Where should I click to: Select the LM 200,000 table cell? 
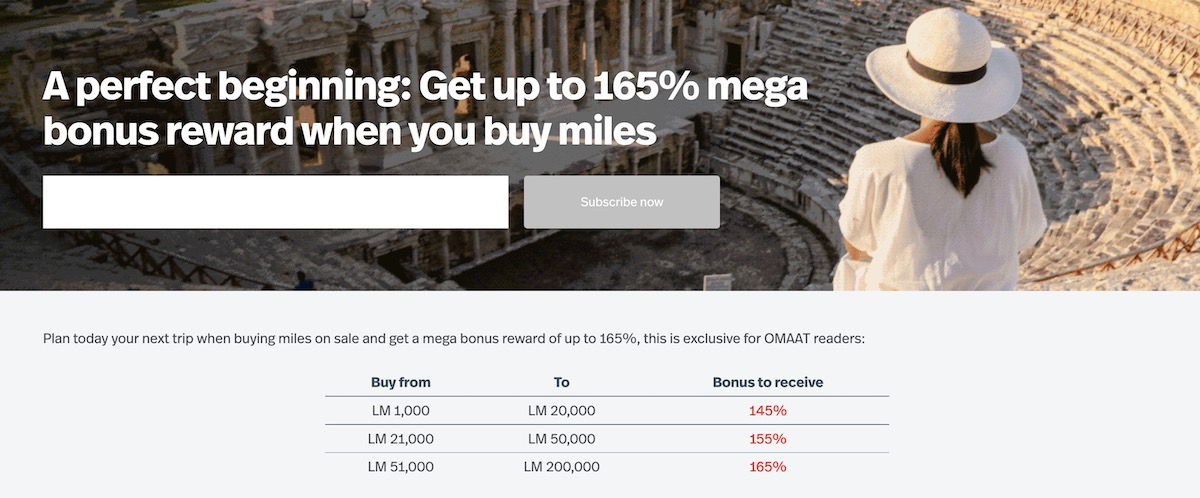[561, 466]
